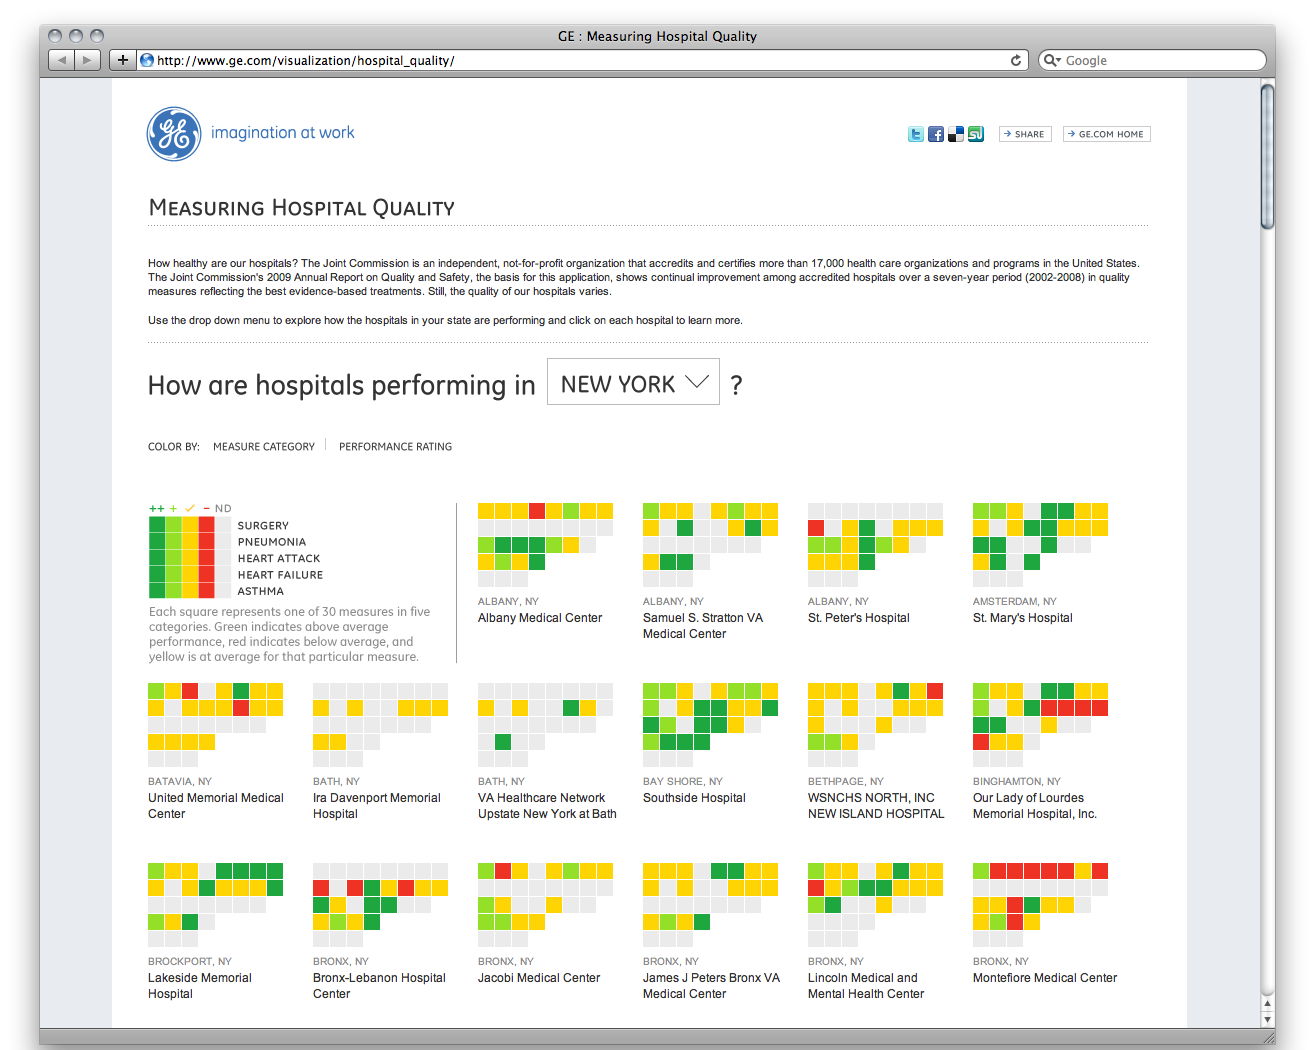Open the Google search engine dropdown arrow
The height and width of the screenshot is (1050, 1315).
tap(1052, 60)
